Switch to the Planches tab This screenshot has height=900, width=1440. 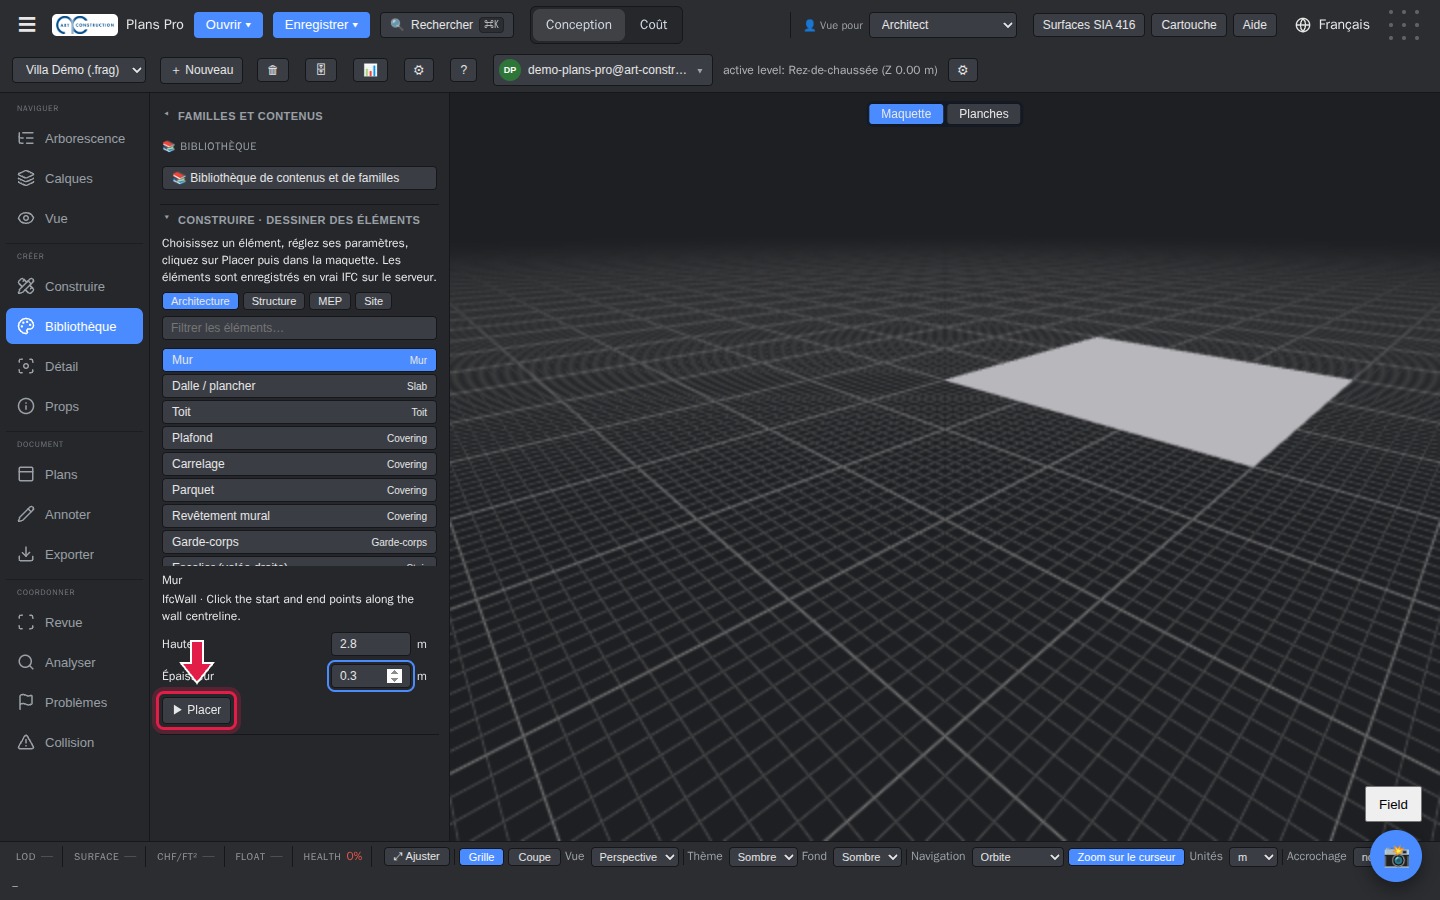[984, 114]
